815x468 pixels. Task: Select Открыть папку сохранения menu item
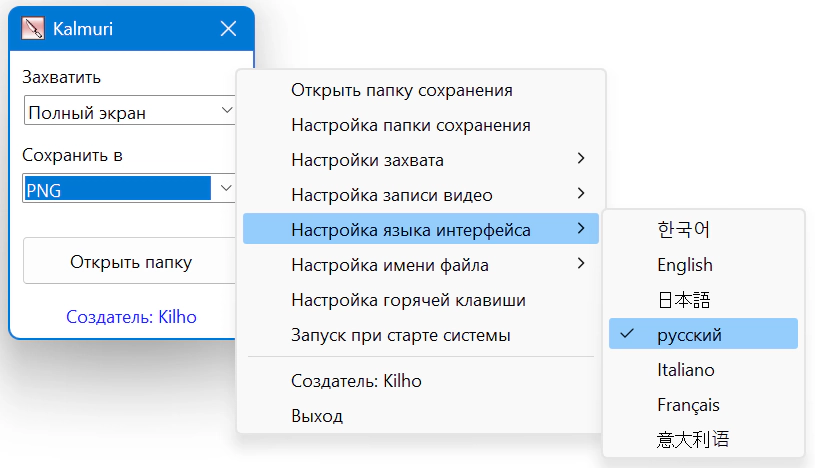tap(401, 90)
